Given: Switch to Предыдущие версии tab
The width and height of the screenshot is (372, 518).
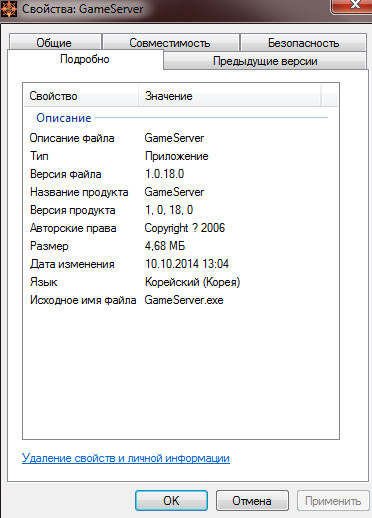Looking at the screenshot, I should (265, 61).
